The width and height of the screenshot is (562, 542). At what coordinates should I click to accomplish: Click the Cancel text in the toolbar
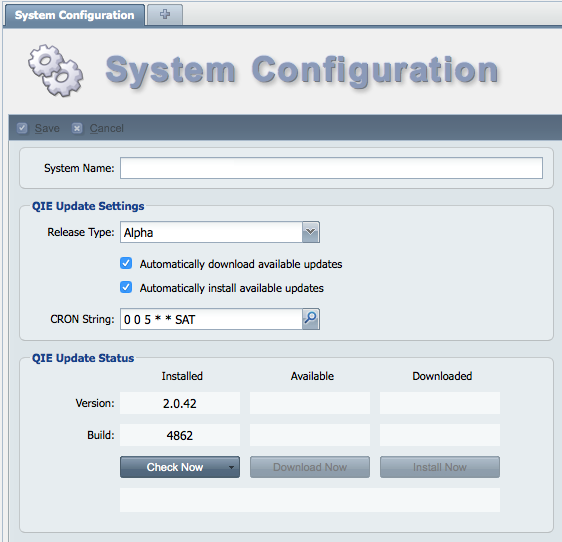point(106,128)
